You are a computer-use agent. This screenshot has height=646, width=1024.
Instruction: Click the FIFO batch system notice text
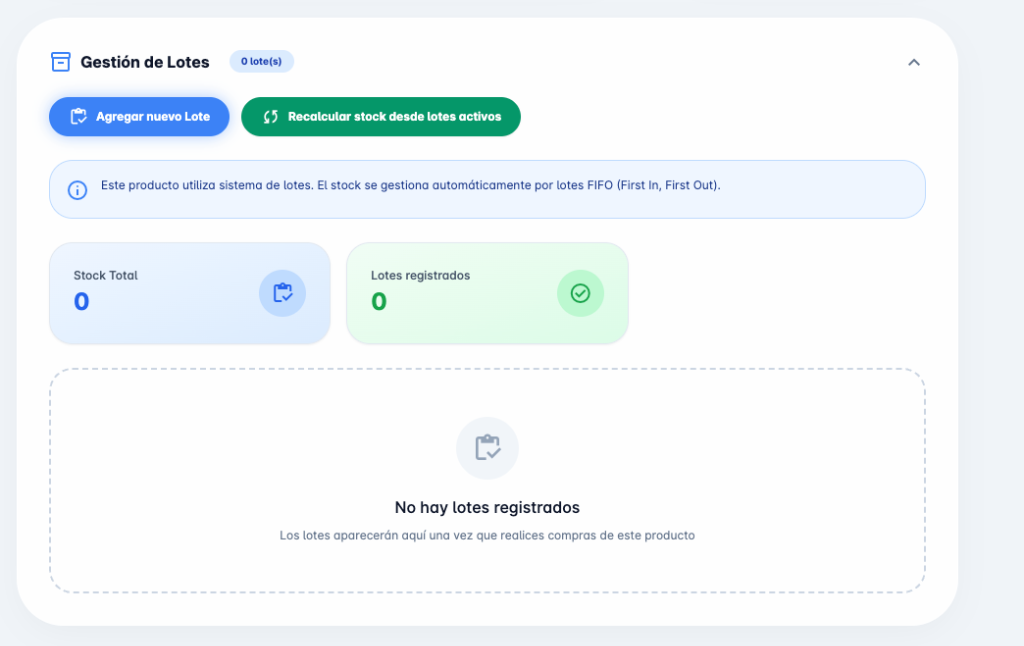point(410,186)
